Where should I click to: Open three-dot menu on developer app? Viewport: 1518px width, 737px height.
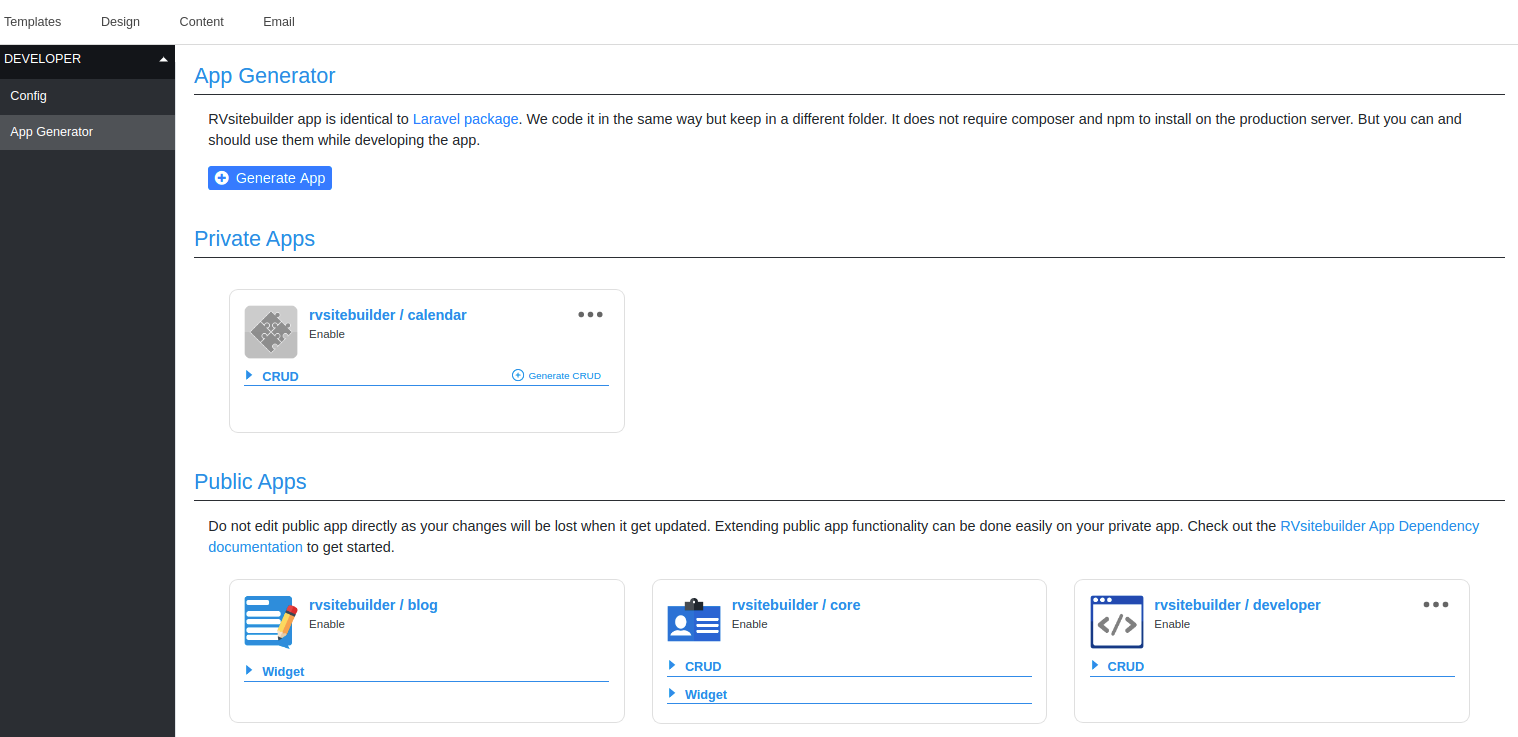coord(1435,604)
